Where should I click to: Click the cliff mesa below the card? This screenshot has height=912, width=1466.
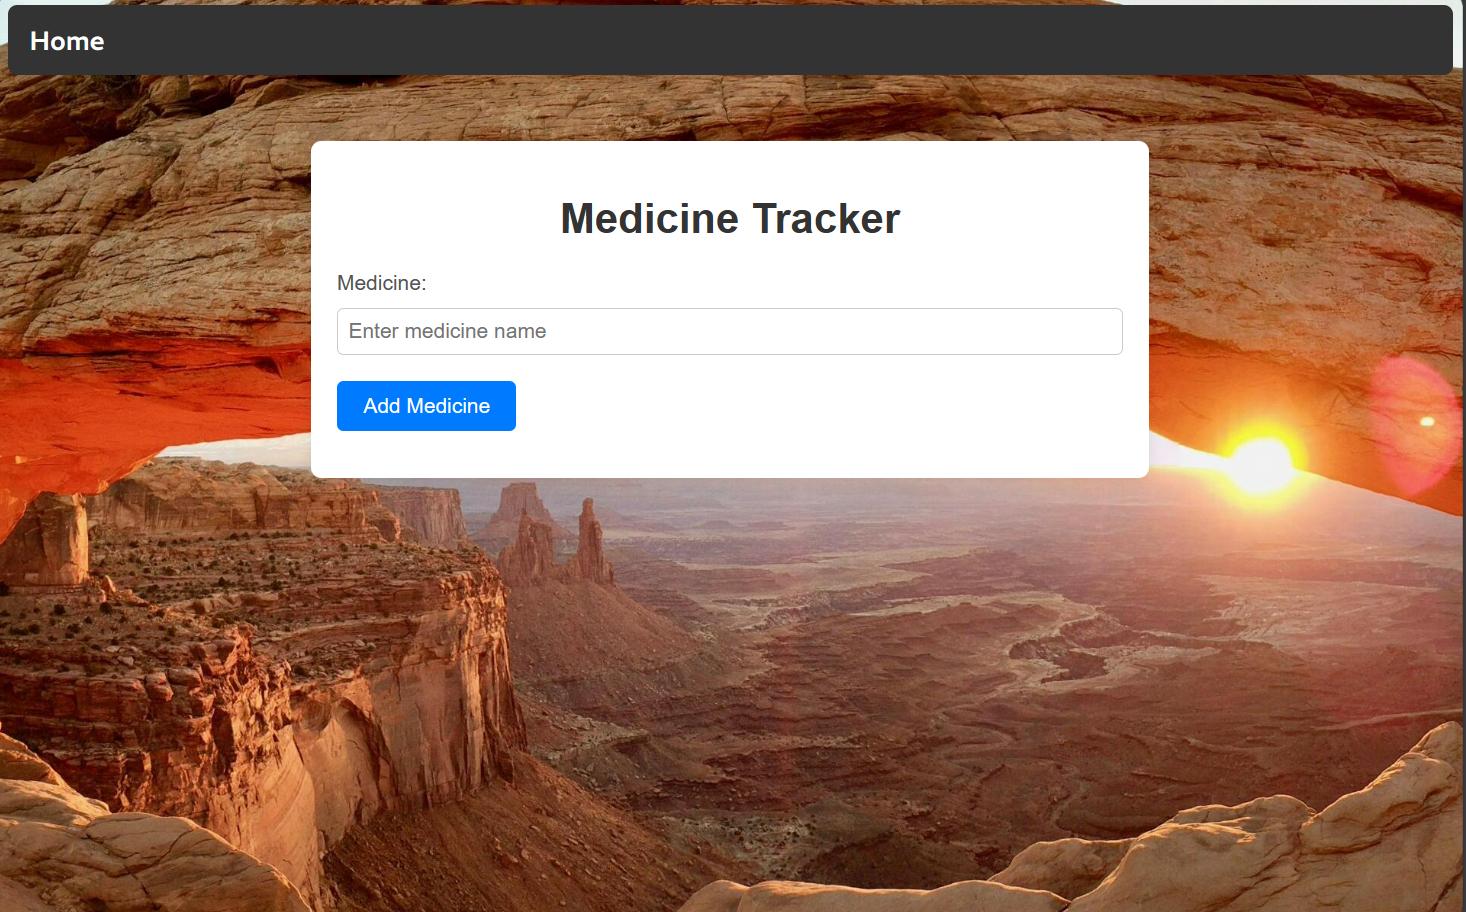click(260, 640)
